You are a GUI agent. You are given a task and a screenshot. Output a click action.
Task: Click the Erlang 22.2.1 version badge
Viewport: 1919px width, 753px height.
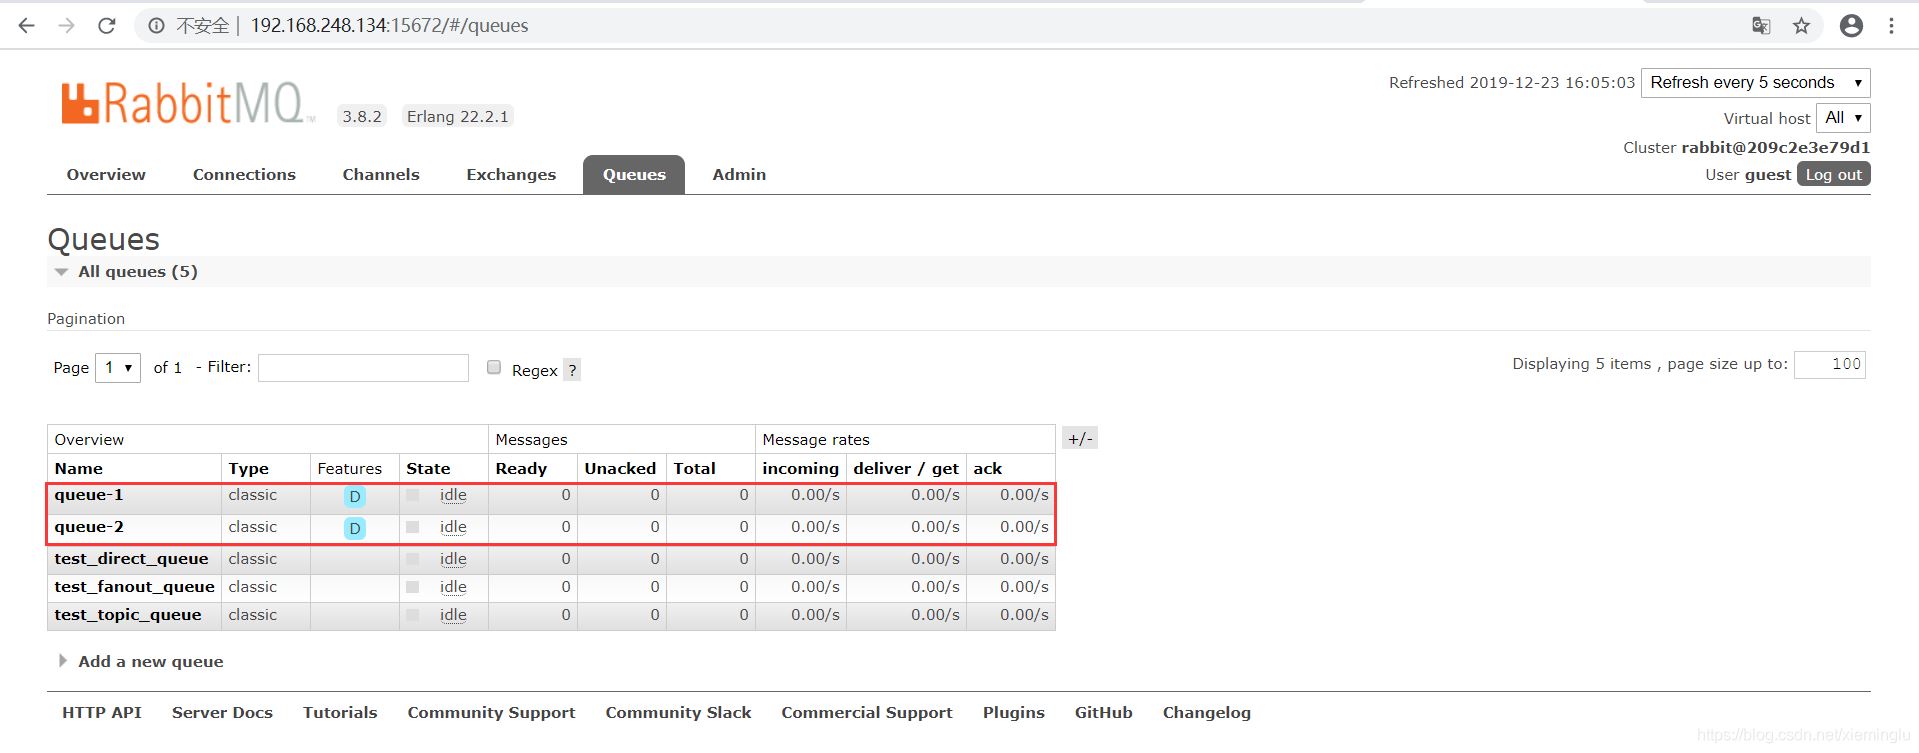pos(457,116)
